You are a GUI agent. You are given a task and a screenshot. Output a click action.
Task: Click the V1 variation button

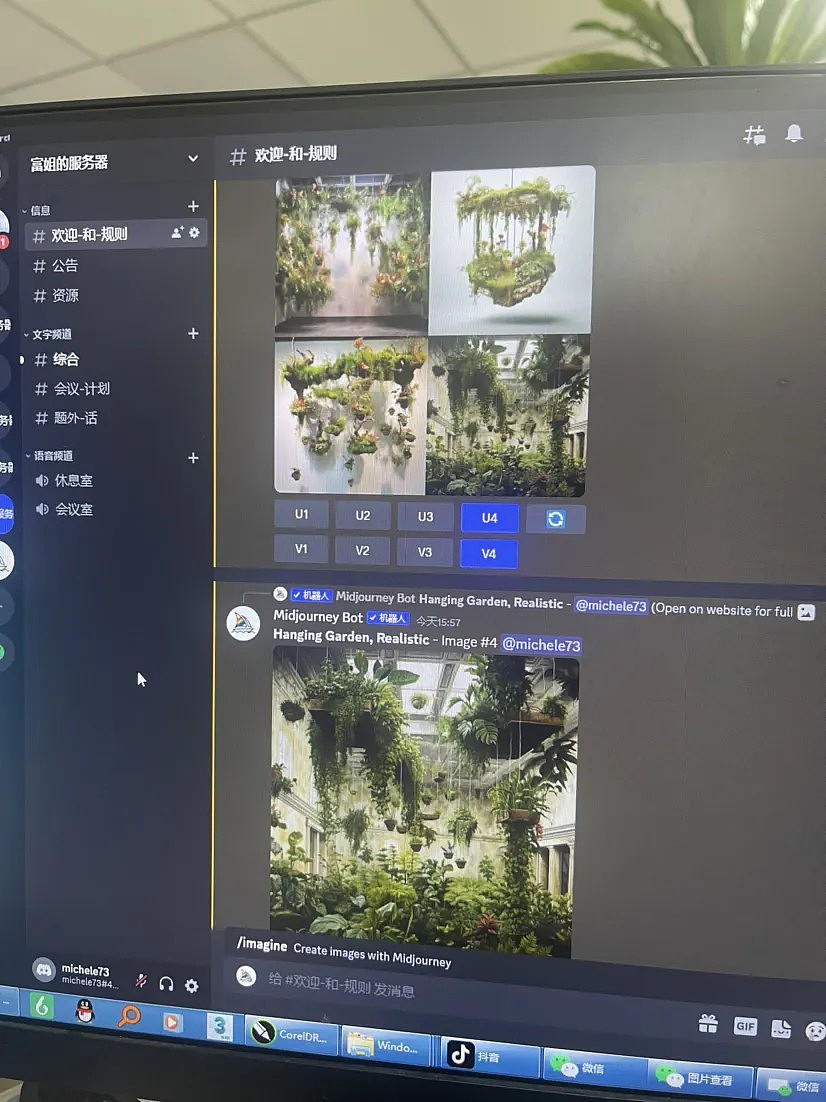point(301,549)
